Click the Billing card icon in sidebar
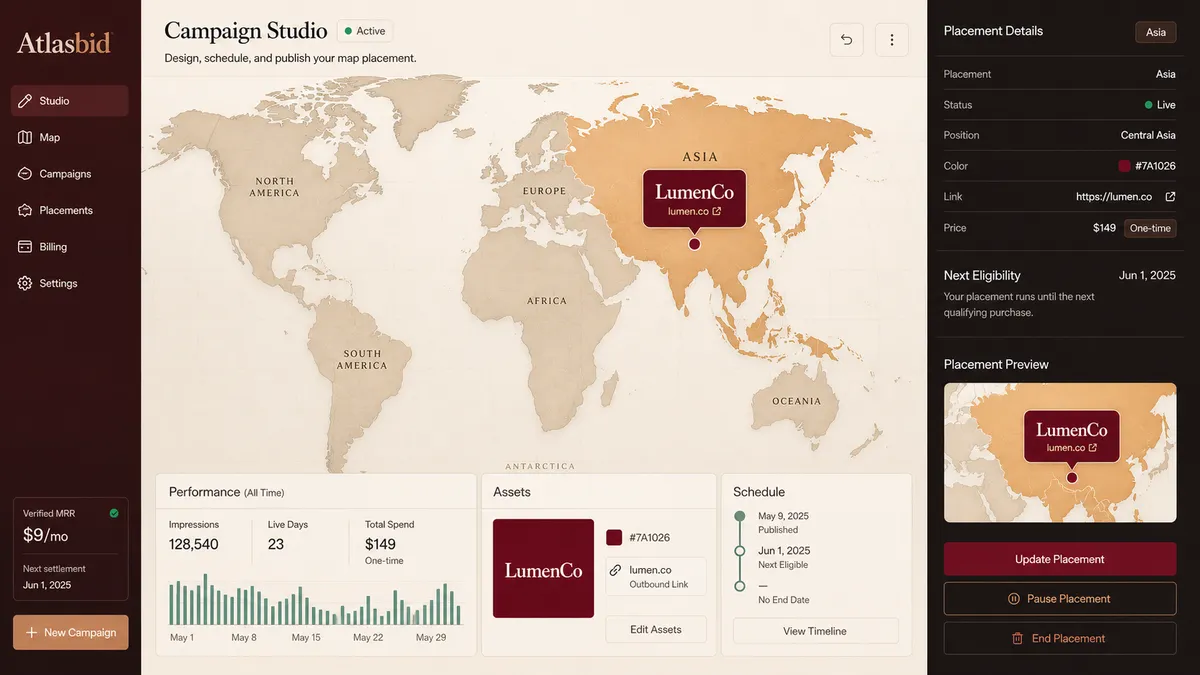Viewport: 1200px width, 675px height. coord(25,247)
